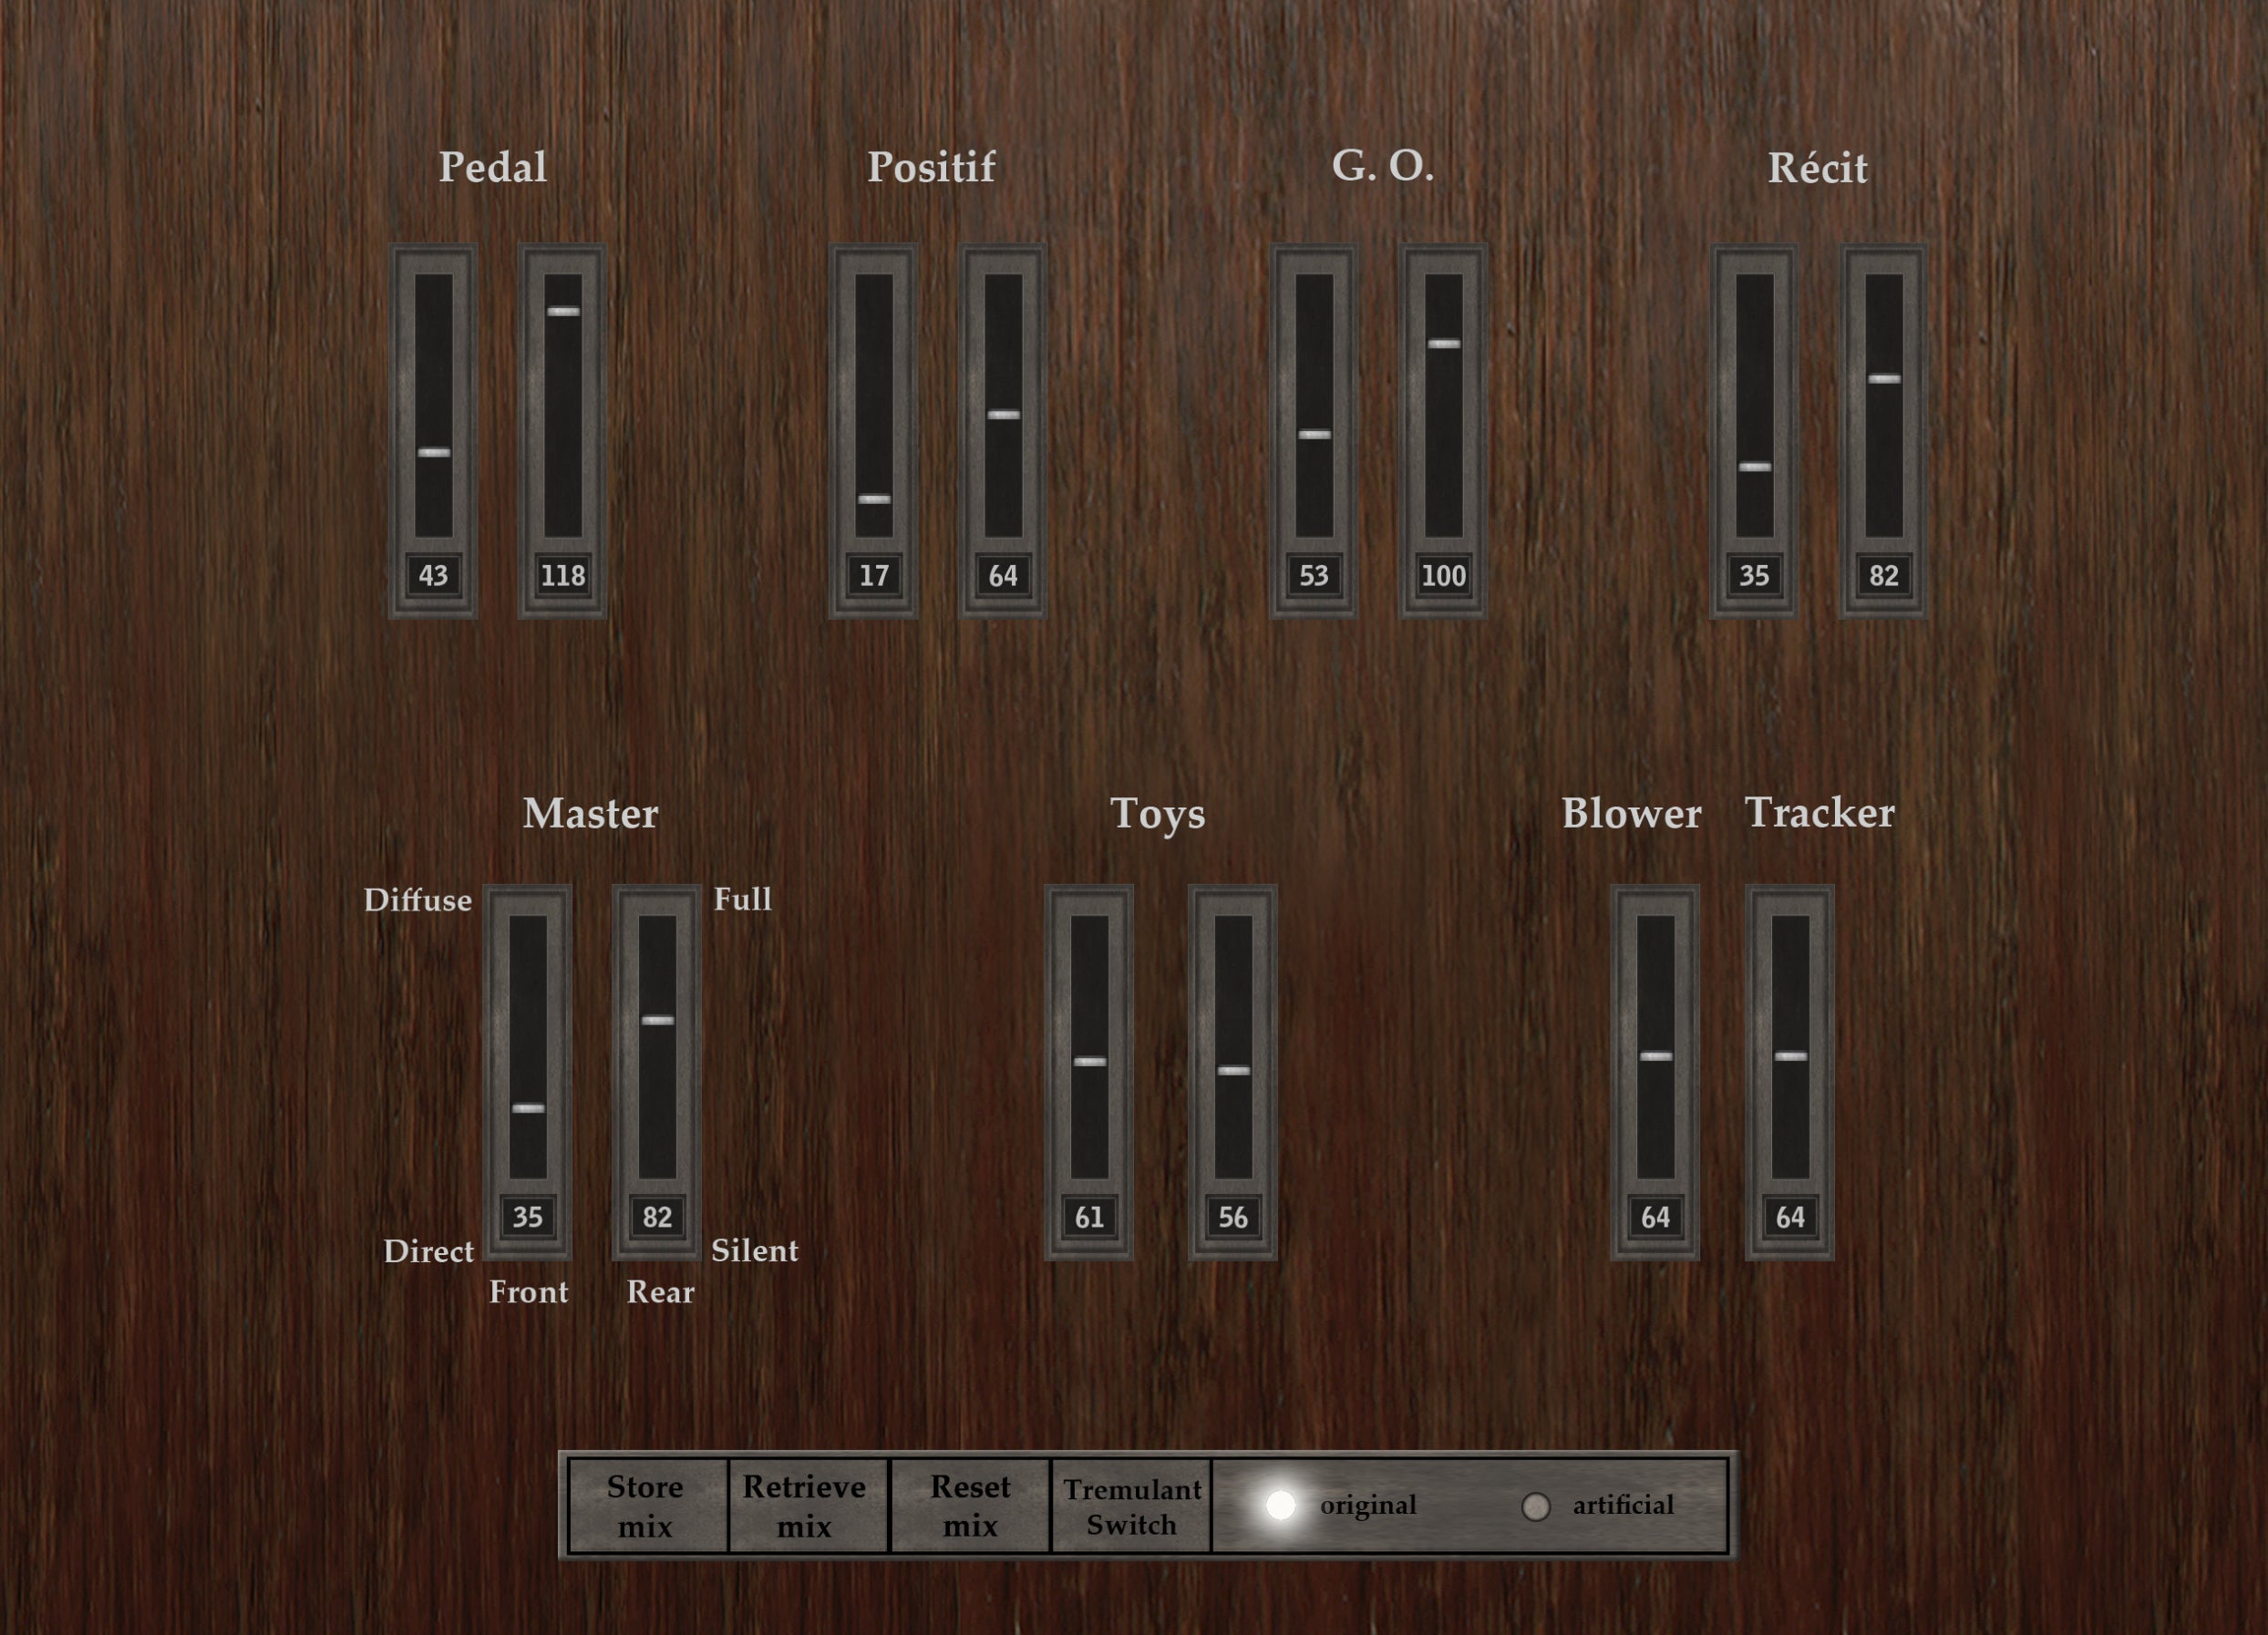The image size is (2268, 1635).
Task: Click the Pedal slider handle at 118
Action: pos(563,311)
